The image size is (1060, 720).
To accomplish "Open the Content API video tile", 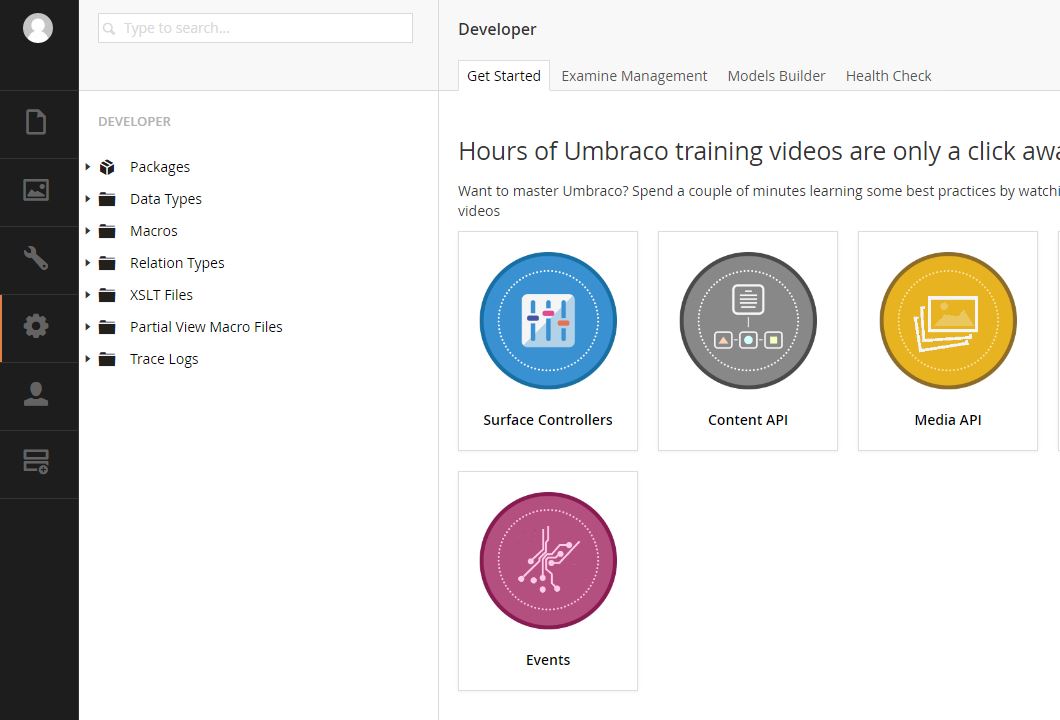I will click(748, 341).
